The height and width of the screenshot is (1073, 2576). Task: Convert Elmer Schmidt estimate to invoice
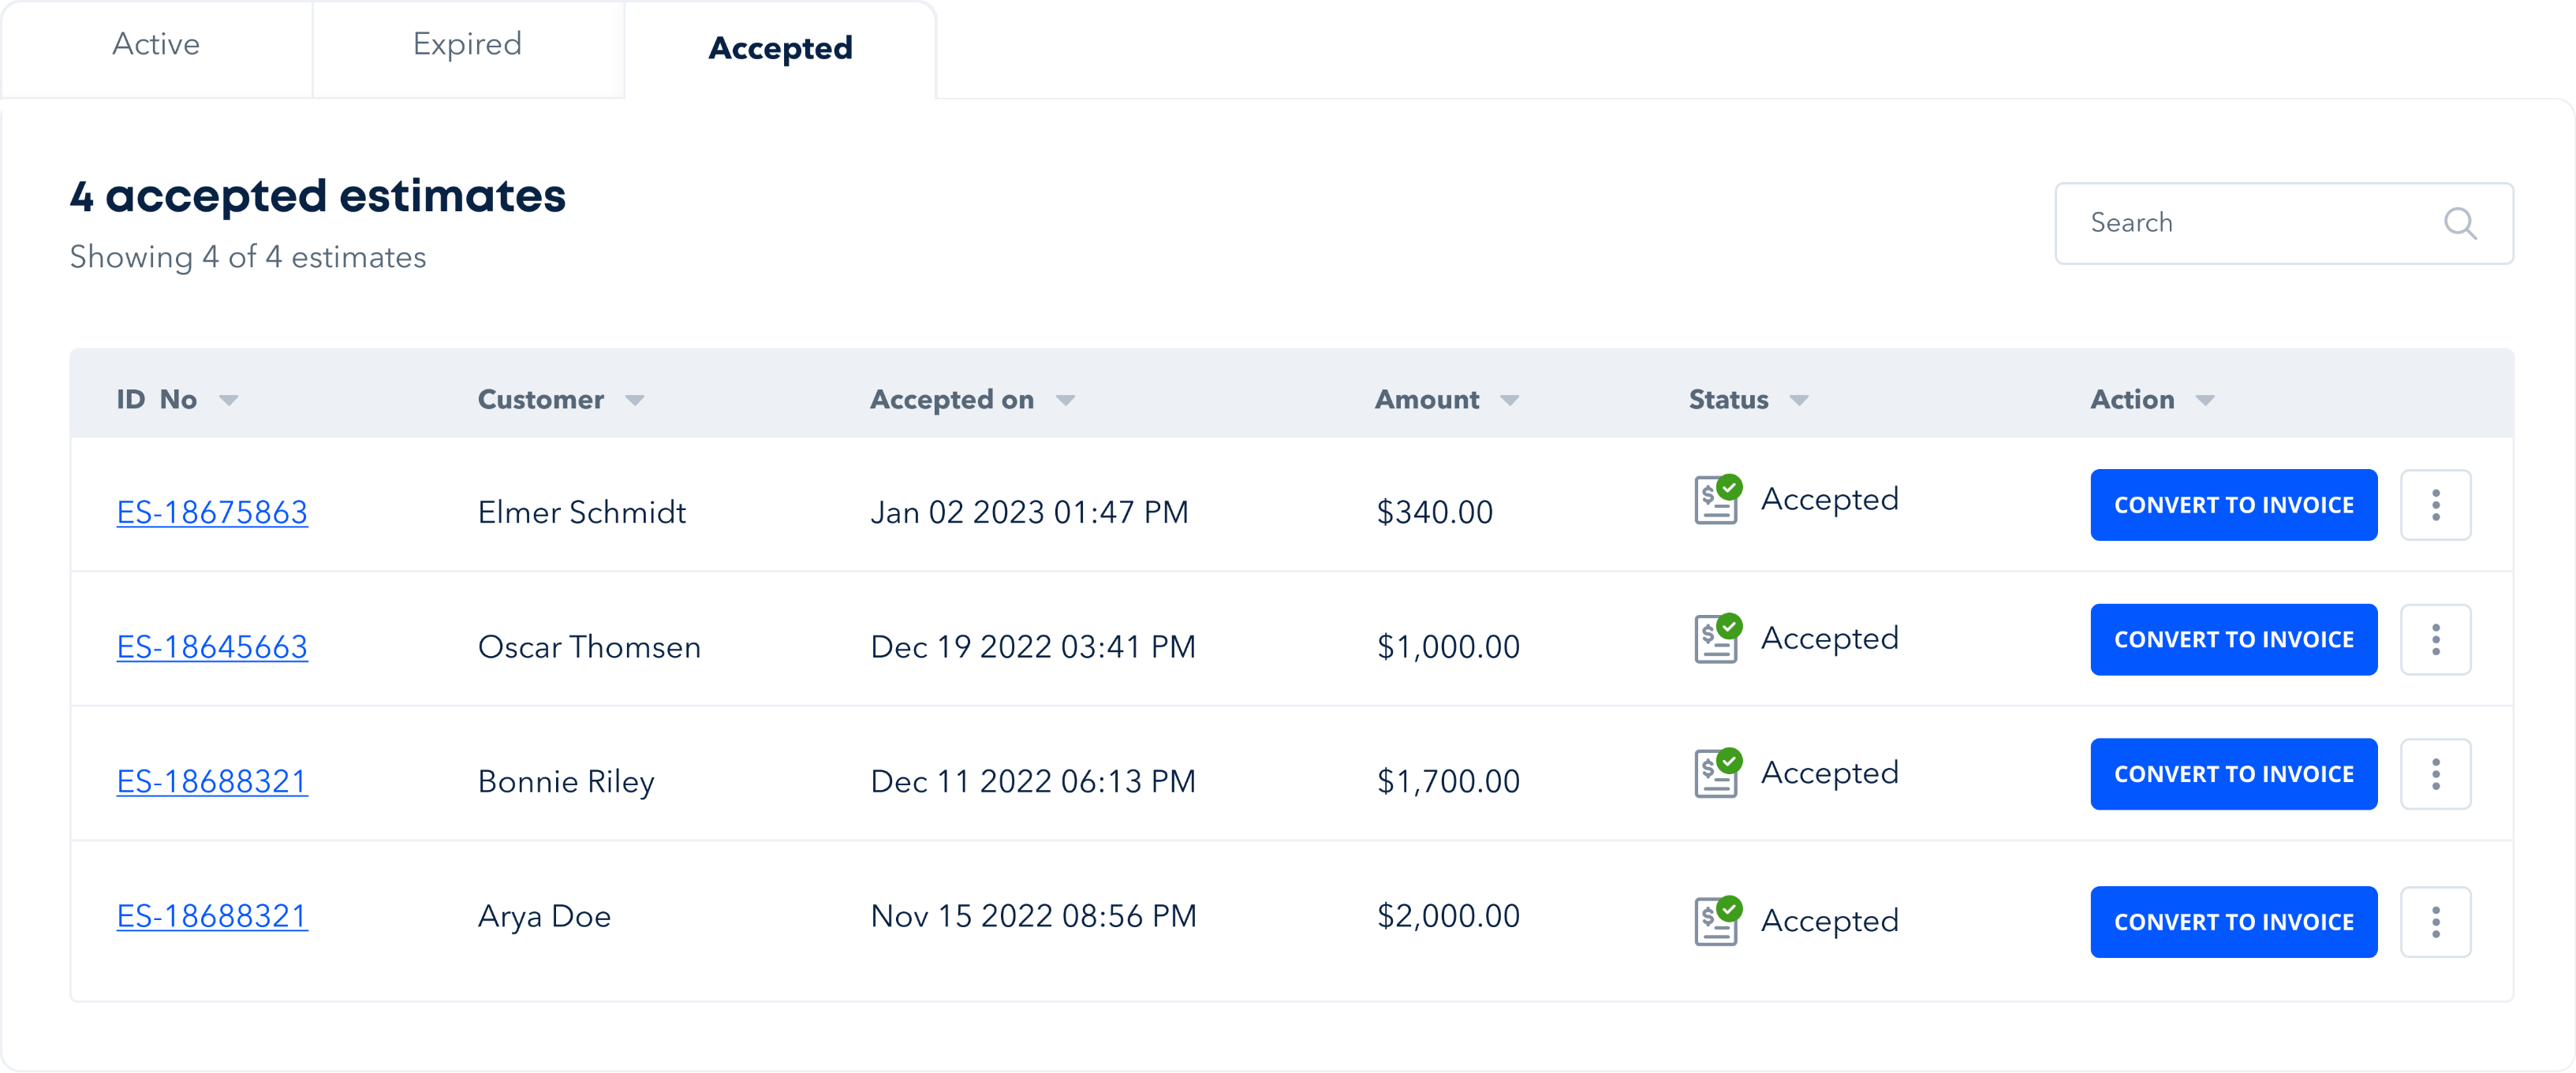[2233, 505]
